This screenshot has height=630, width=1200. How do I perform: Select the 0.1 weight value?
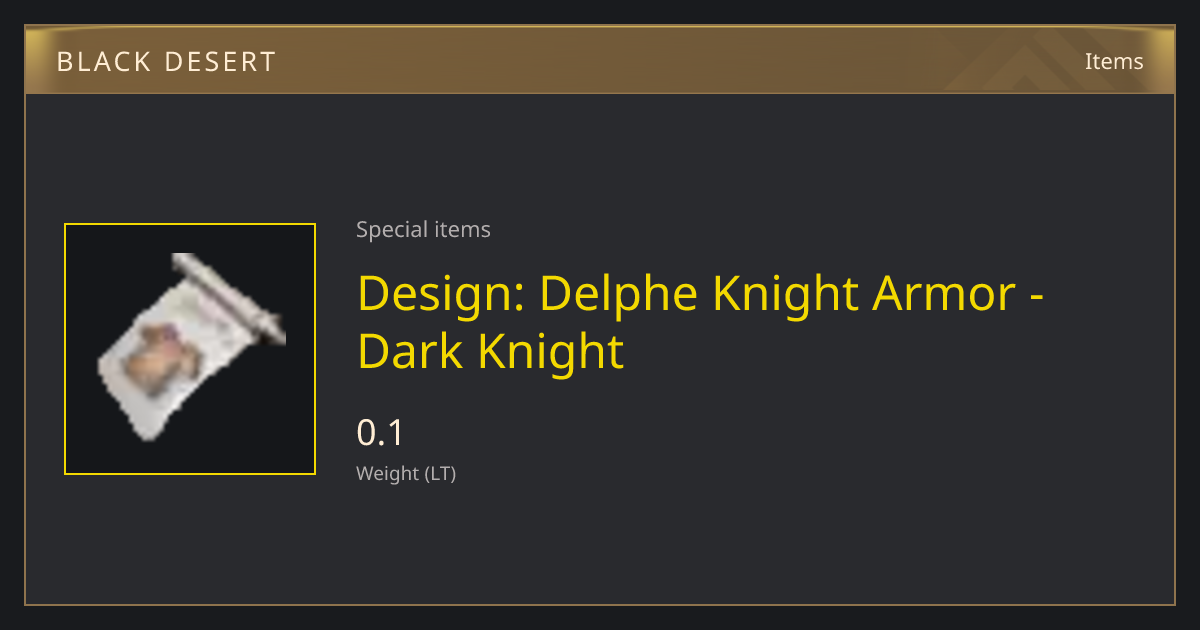[380, 433]
